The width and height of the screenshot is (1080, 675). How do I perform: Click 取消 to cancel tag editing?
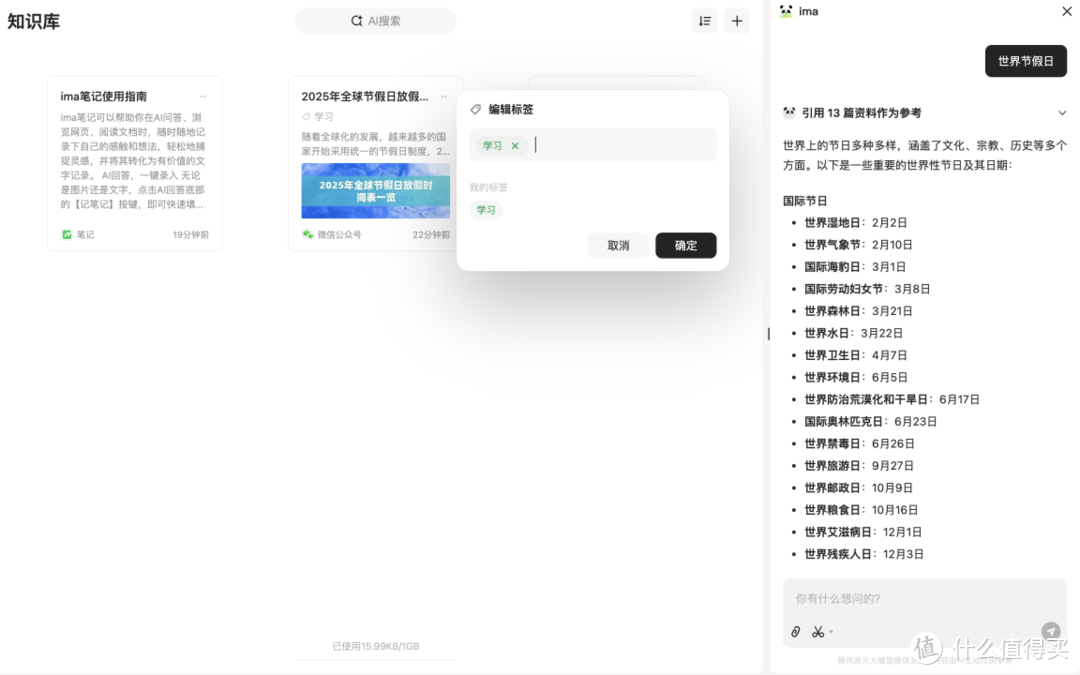pos(618,245)
